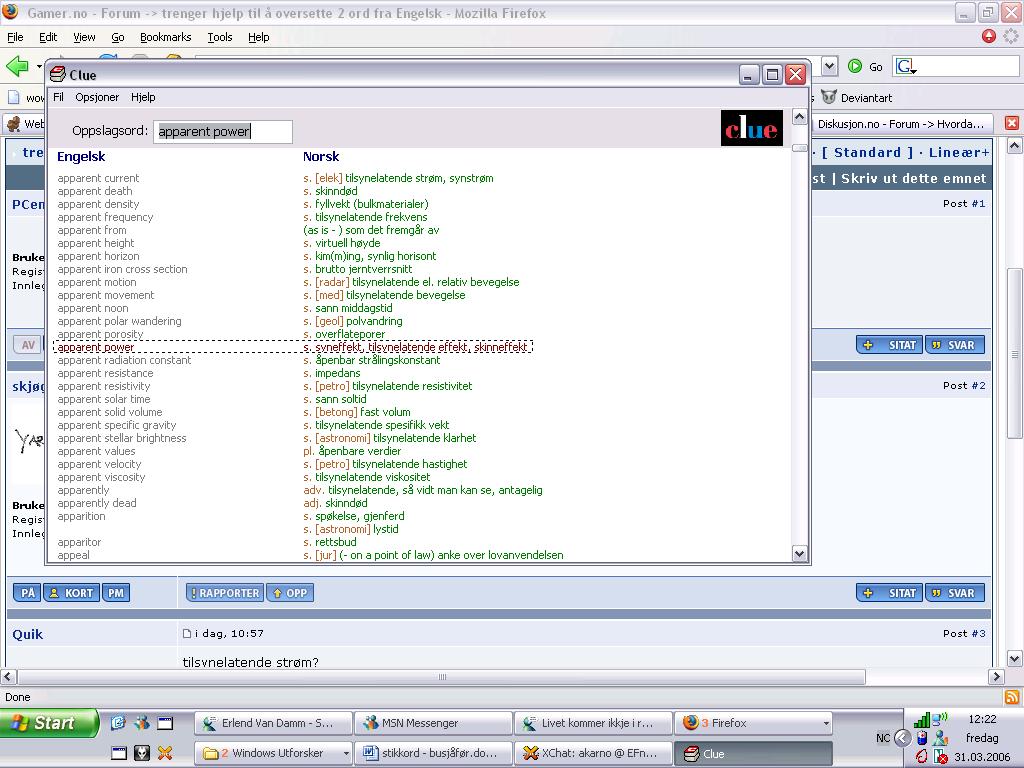
Task: Click Firefox Back arrow button
Action: [17, 66]
